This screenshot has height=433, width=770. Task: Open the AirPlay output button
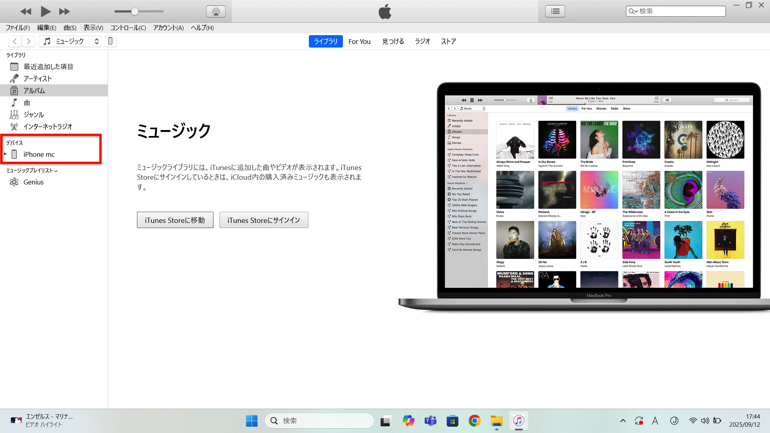[215, 12]
